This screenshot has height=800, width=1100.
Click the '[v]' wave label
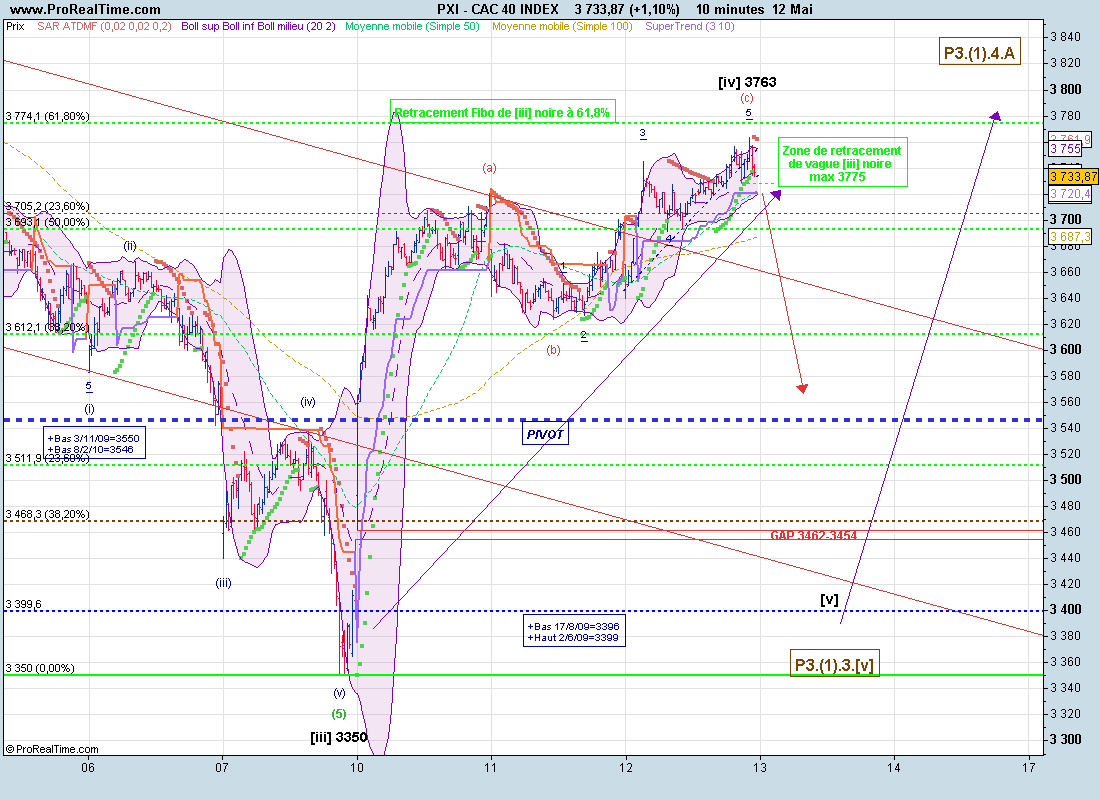[x=829, y=600]
